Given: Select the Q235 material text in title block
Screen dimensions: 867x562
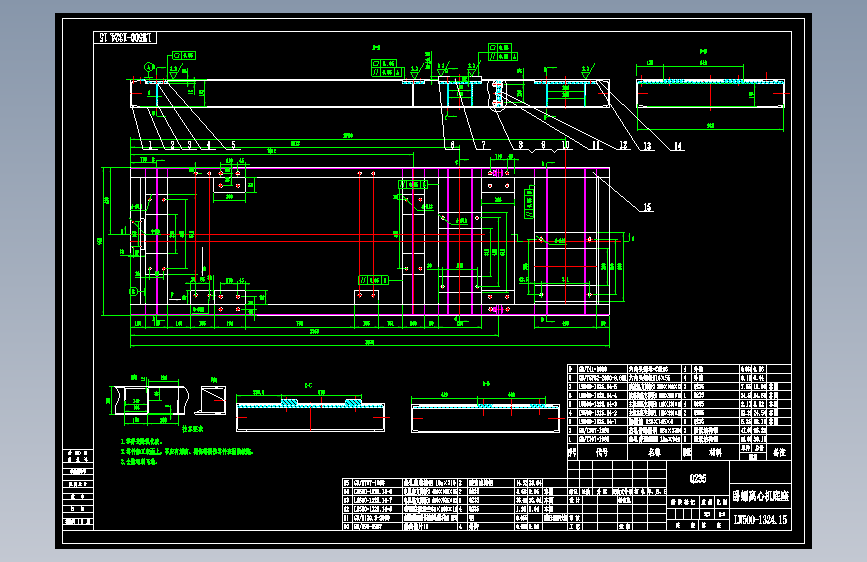Looking at the screenshot, I should pyautogui.click(x=698, y=478).
